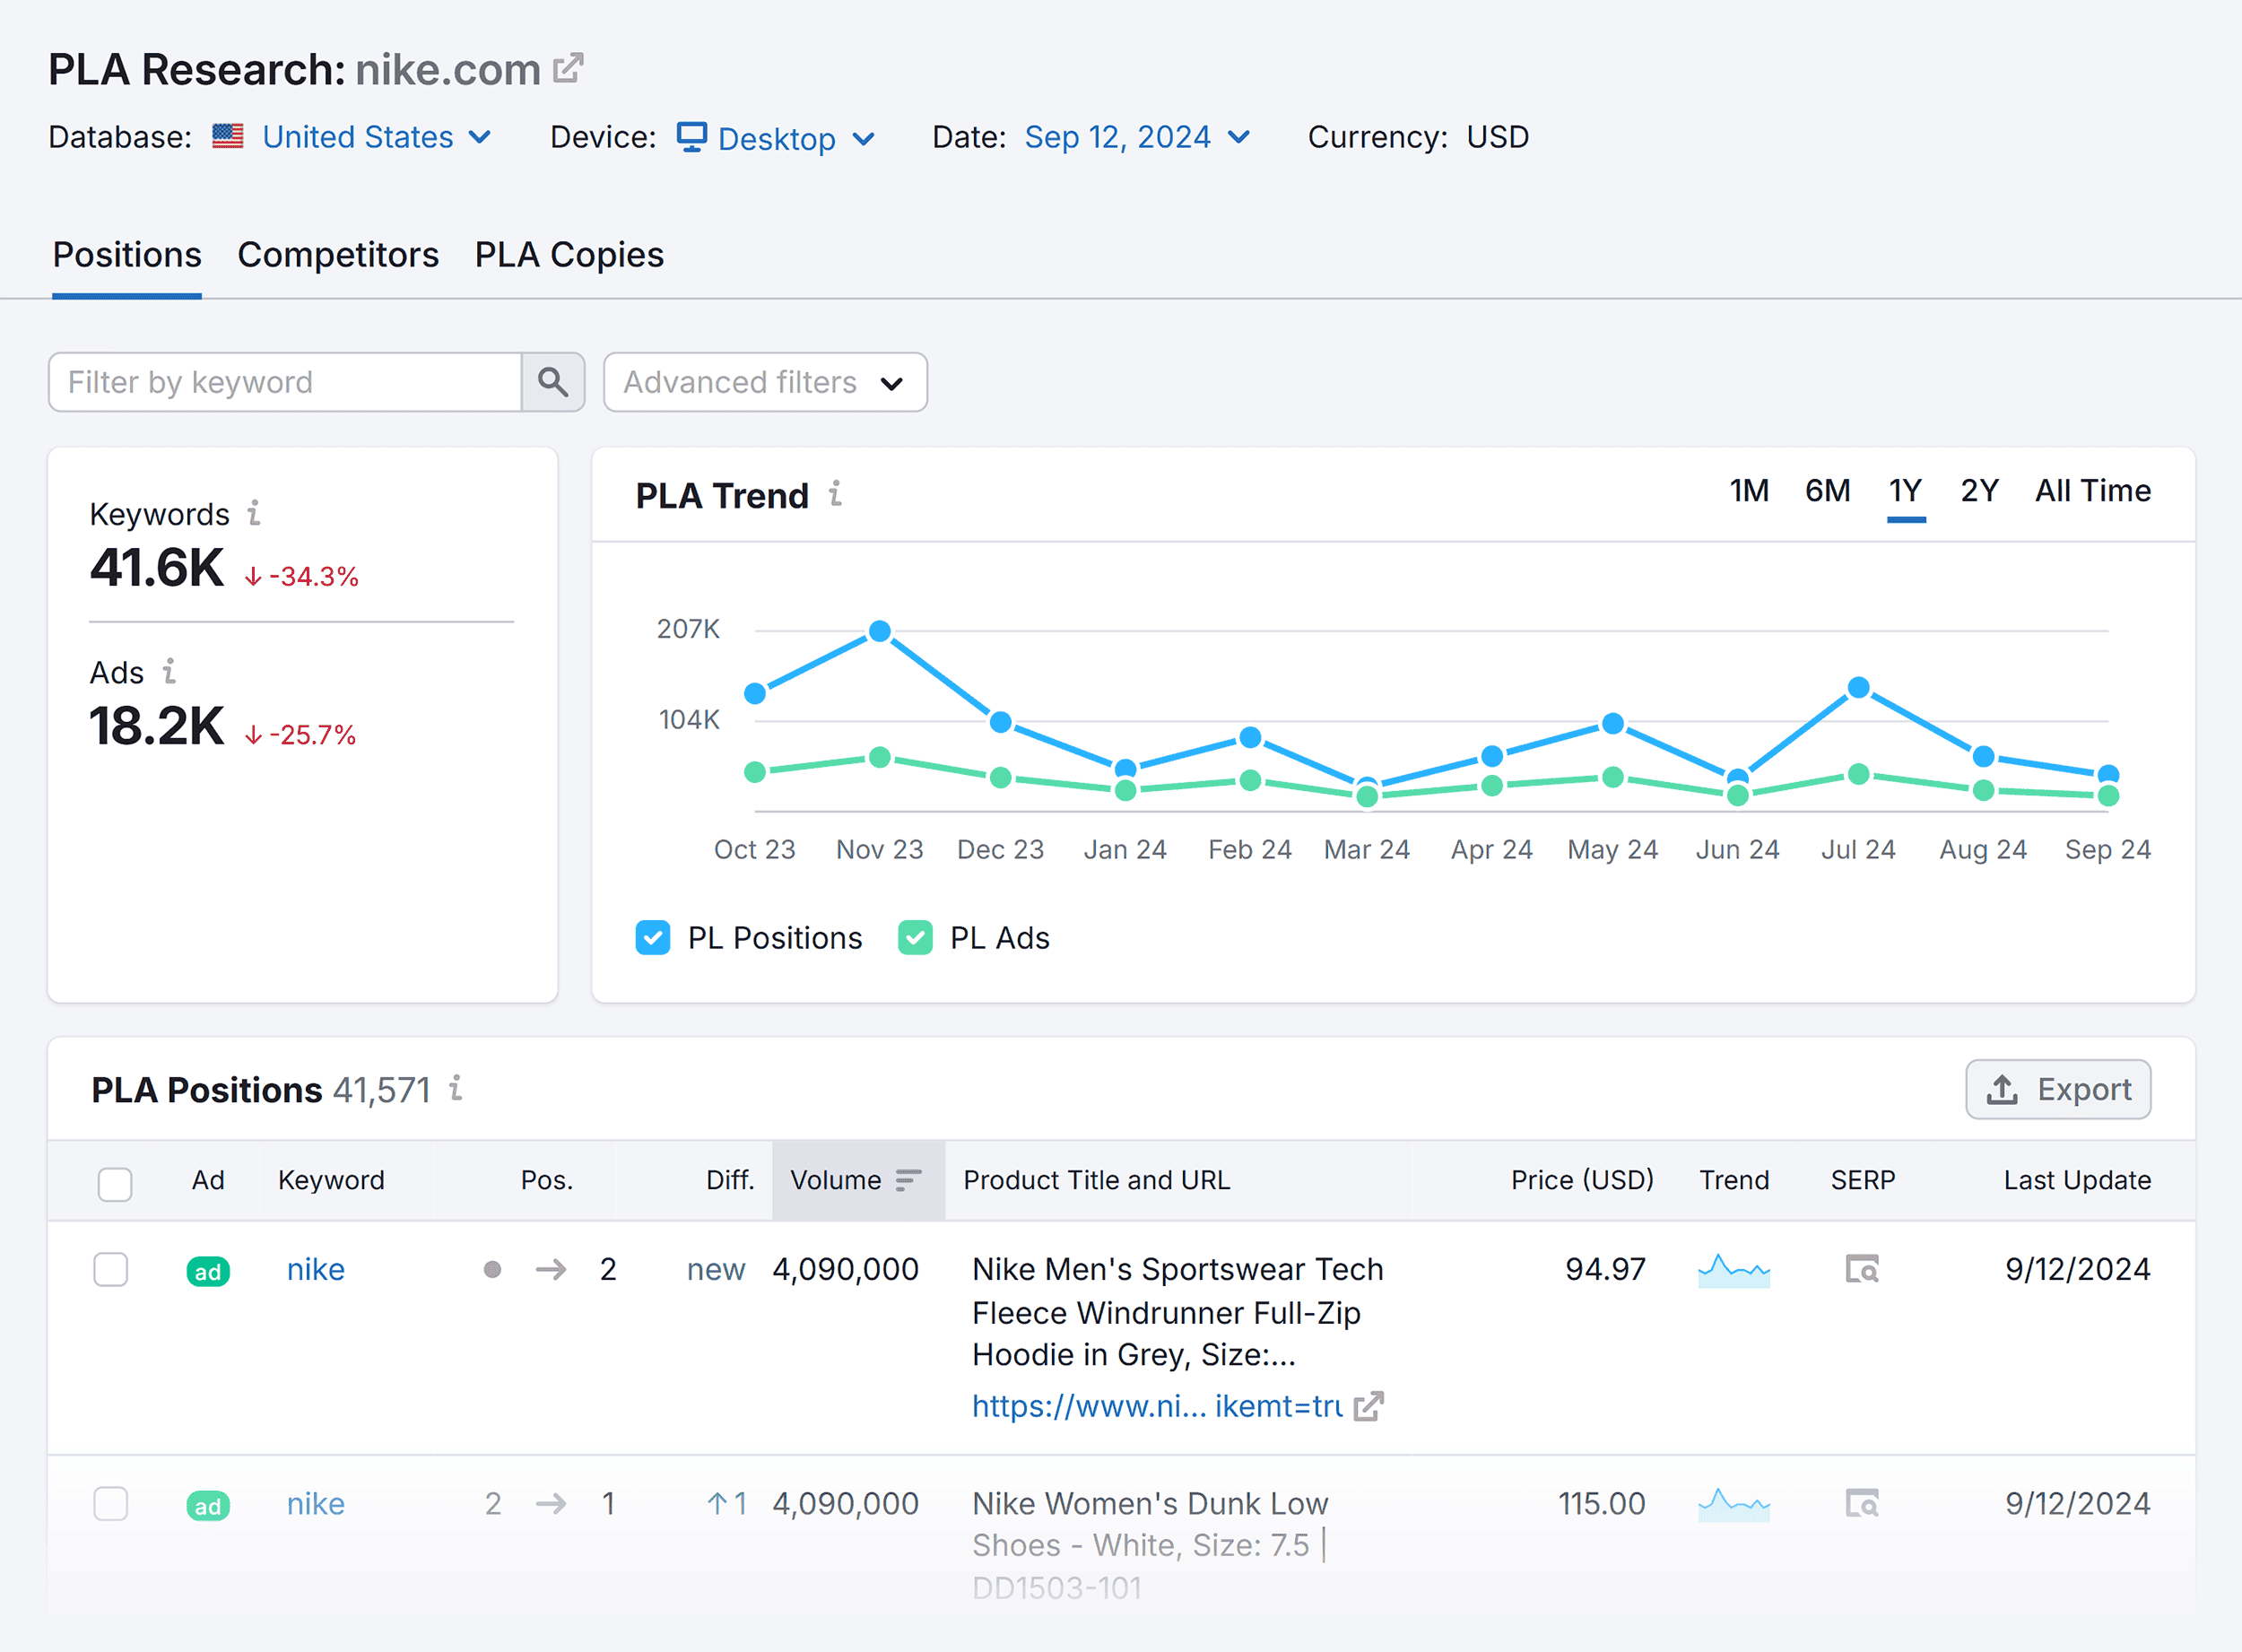Screen dimensions: 2242x1652
Task: Click info icon next to Keywords metric
Action: point(255,513)
